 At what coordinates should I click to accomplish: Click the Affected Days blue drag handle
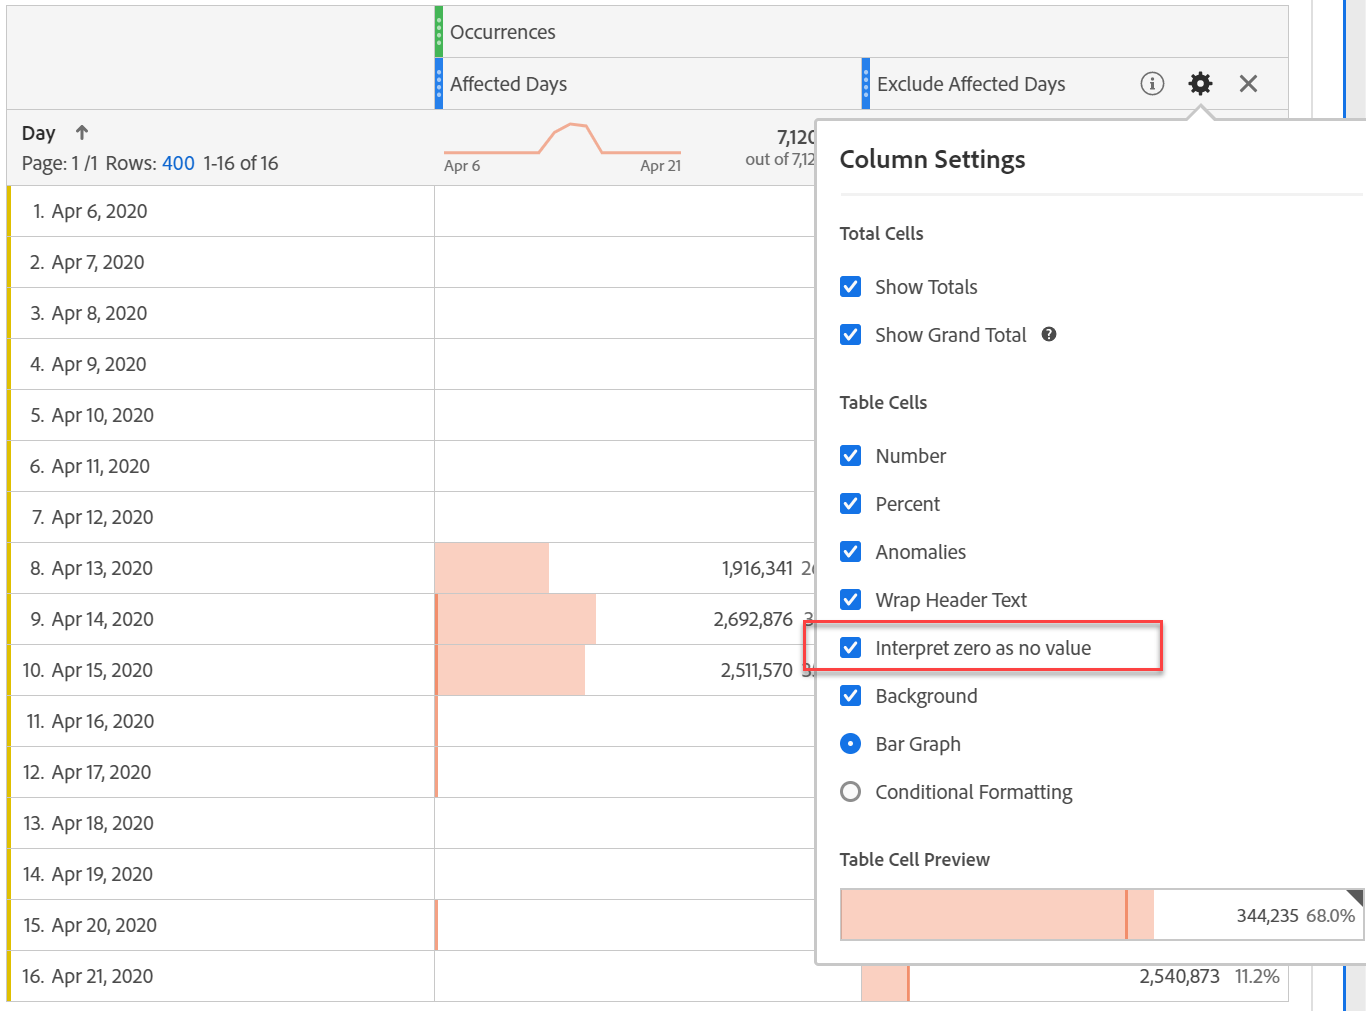[x=439, y=84]
